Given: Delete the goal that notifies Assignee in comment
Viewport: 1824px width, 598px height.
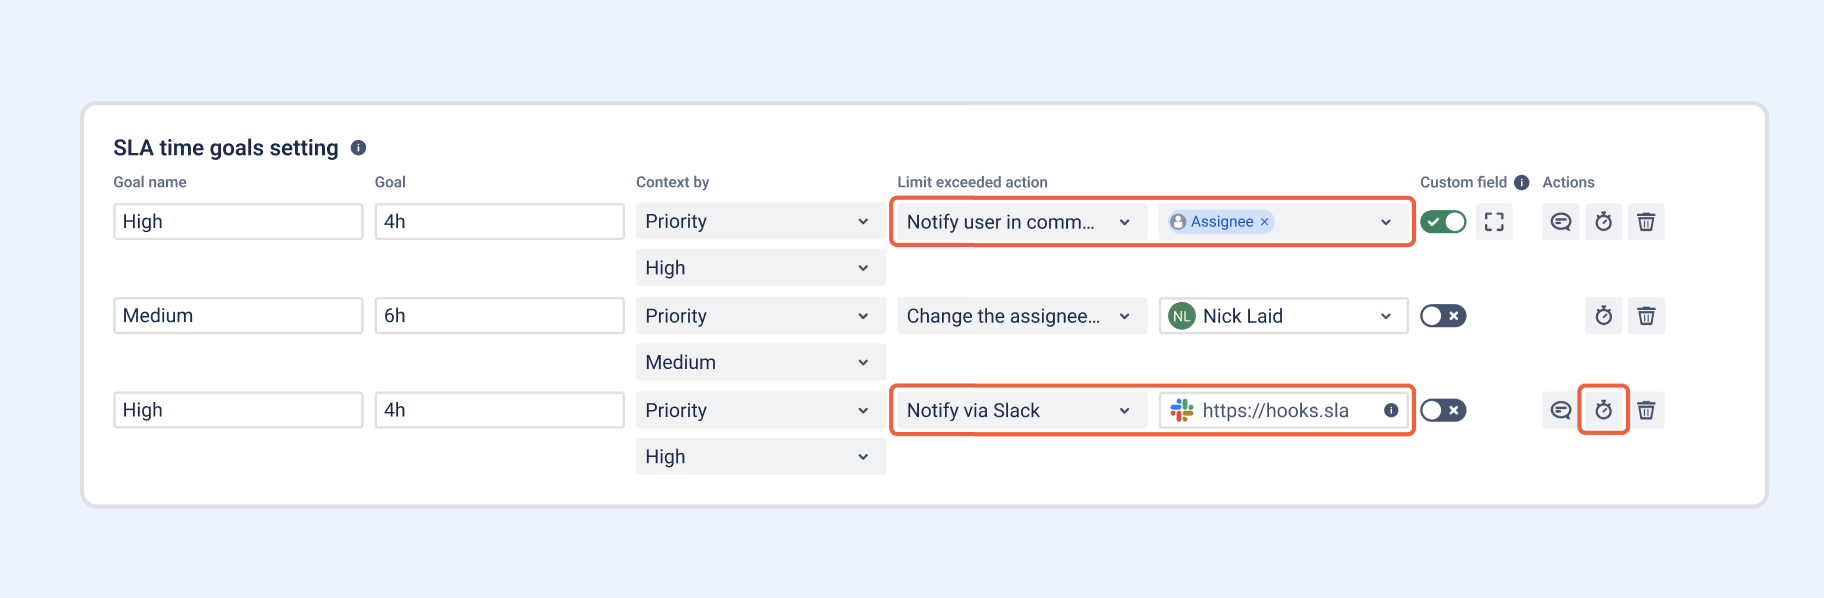Looking at the screenshot, I should tap(1646, 222).
